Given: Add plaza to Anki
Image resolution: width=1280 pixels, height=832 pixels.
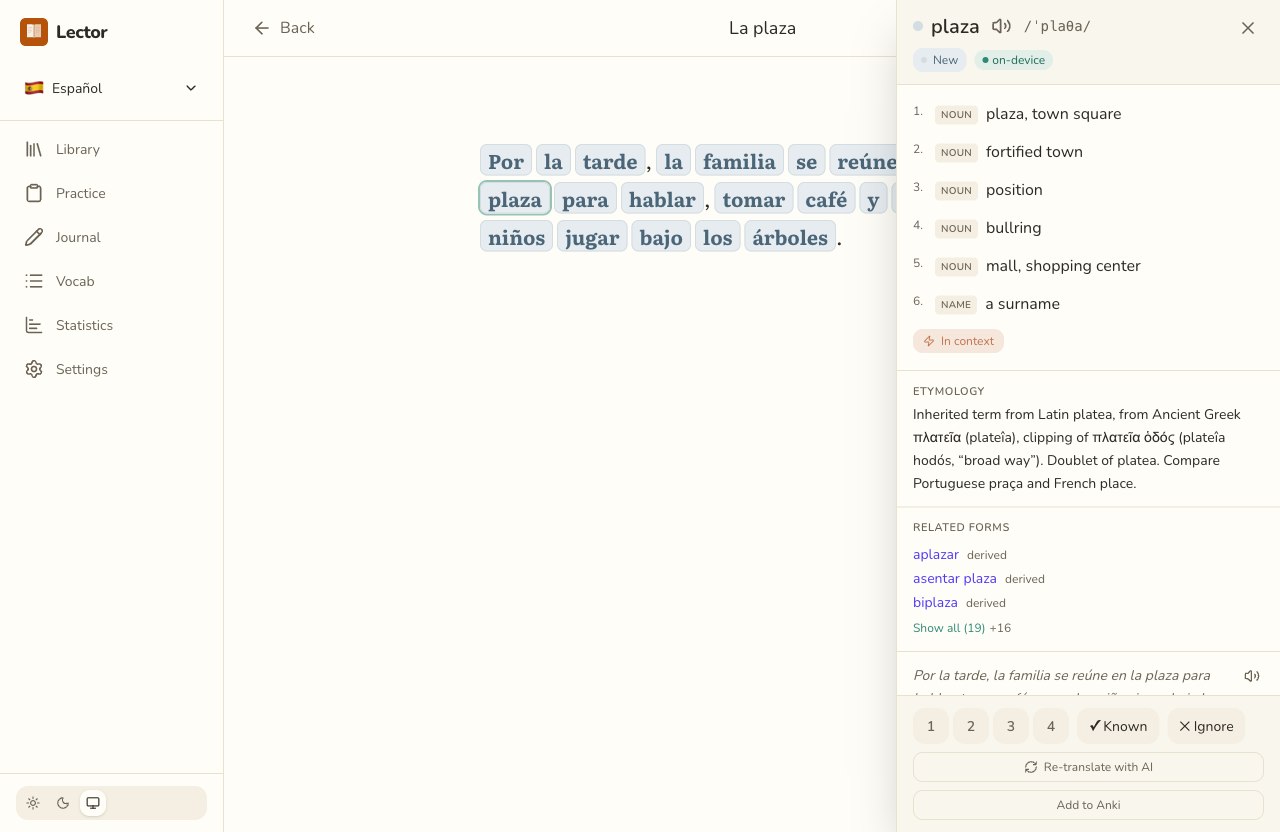Looking at the screenshot, I should 1088,805.
